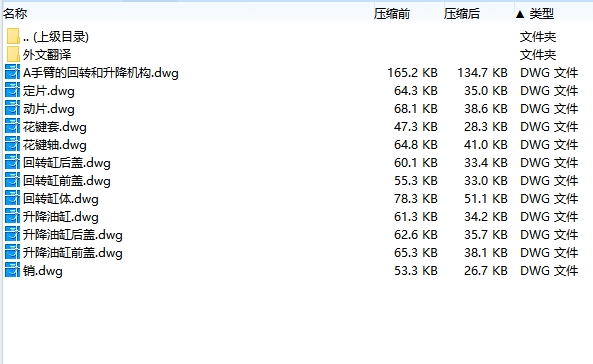593x364 pixels.
Task: Select file name 升降油缸后盖.dwg
Action: pos(73,235)
